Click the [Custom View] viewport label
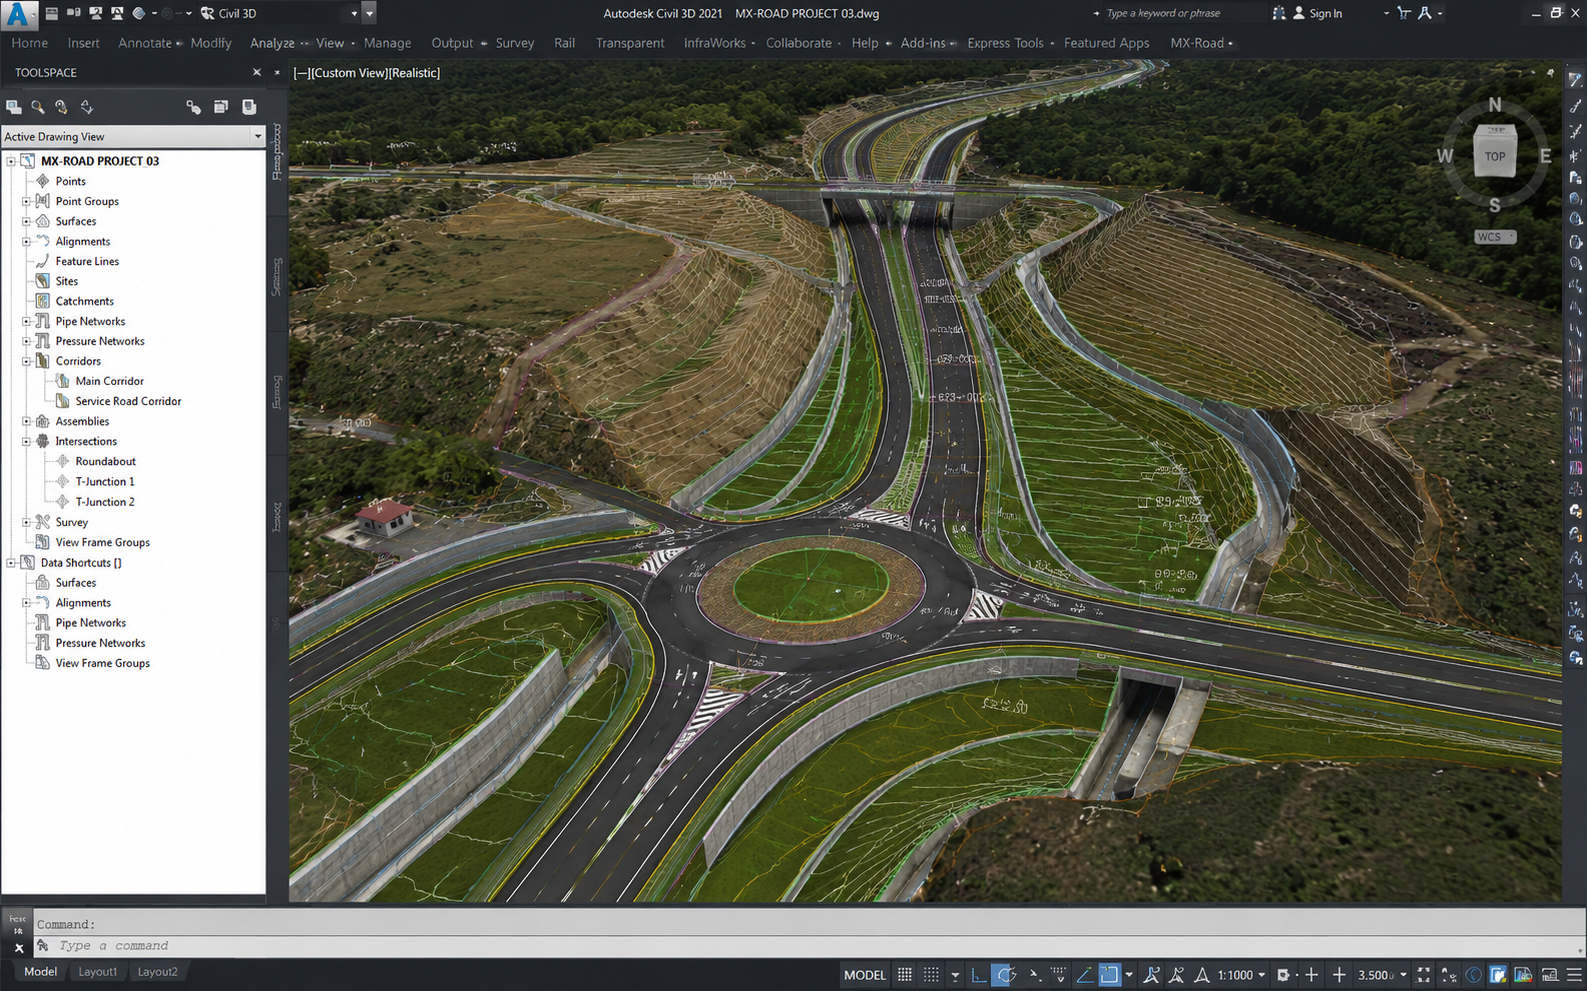Image resolution: width=1587 pixels, height=991 pixels. coord(349,73)
